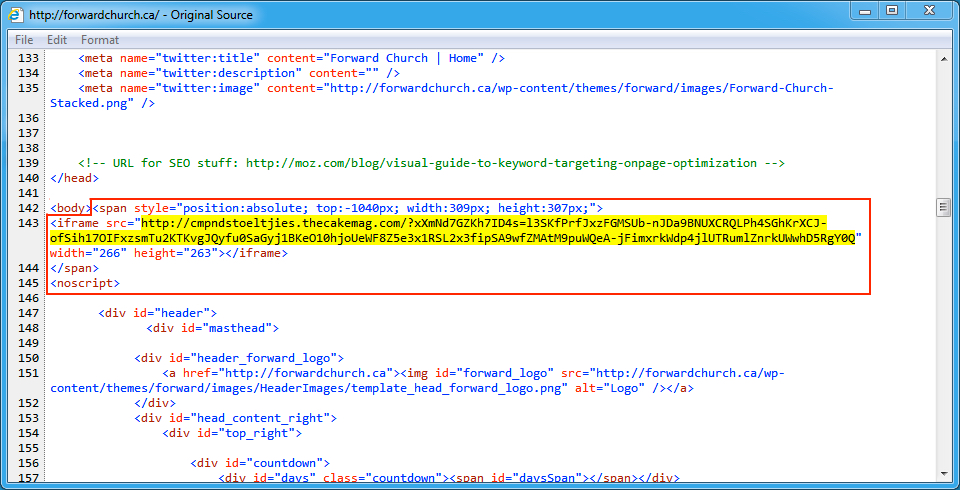The image size is (960, 490).
Task: Click the div id="countdown" line
Action: click(260, 462)
